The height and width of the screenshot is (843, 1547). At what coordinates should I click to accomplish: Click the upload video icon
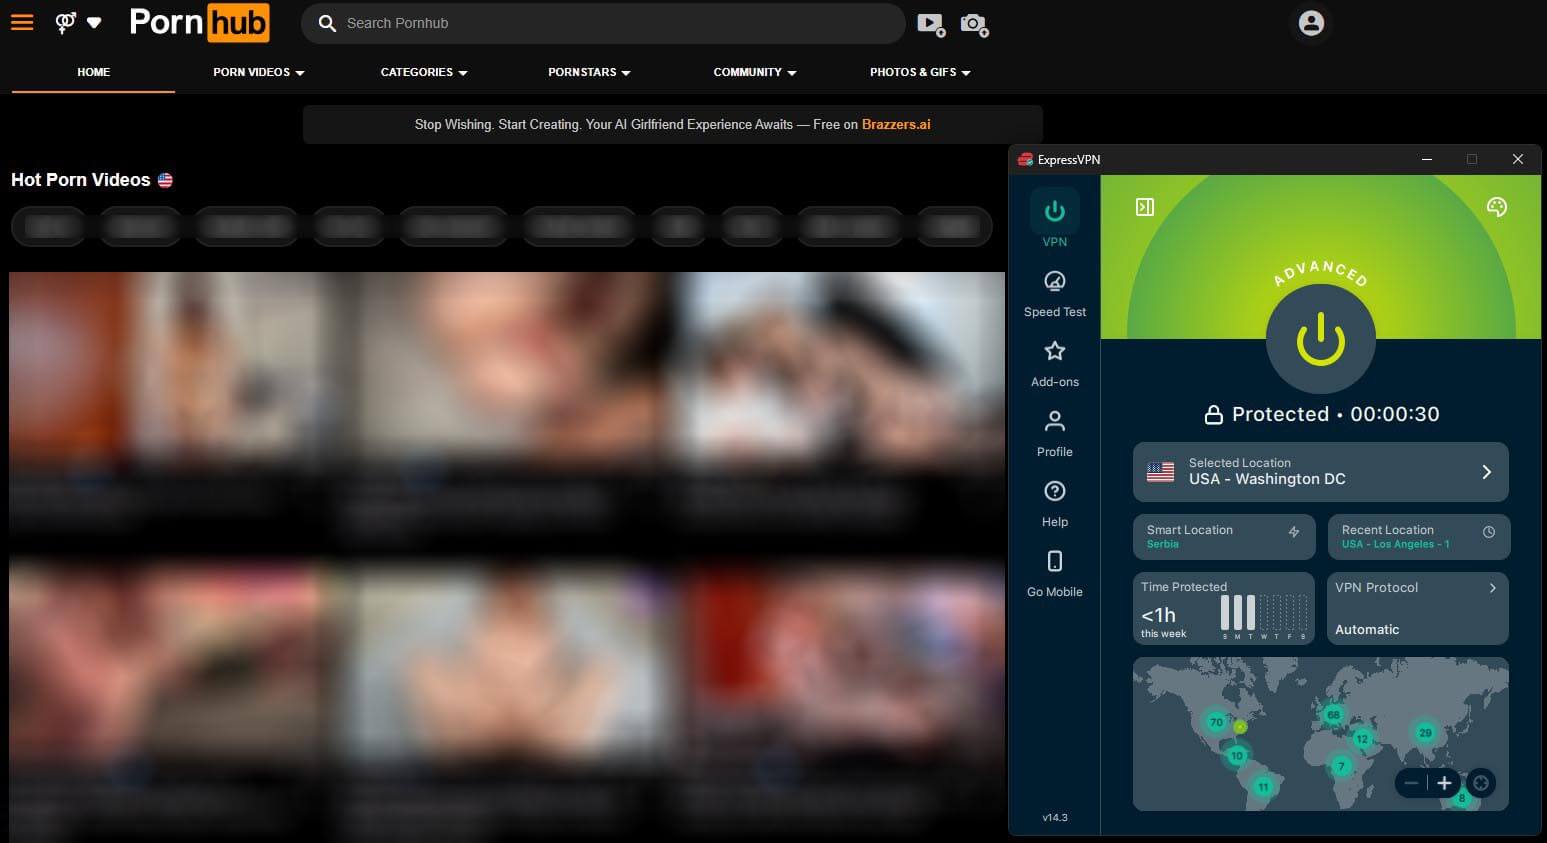point(931,24)
